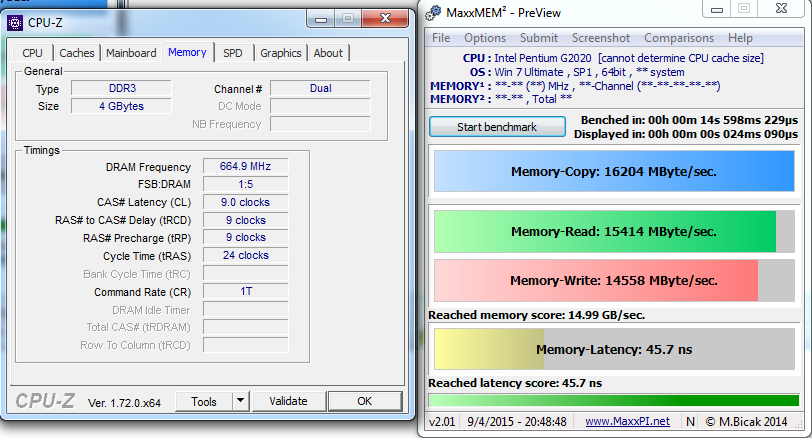This screenshot has width=812, height=439.
Task: Open the About tab
Action: [x=328, y=53]
